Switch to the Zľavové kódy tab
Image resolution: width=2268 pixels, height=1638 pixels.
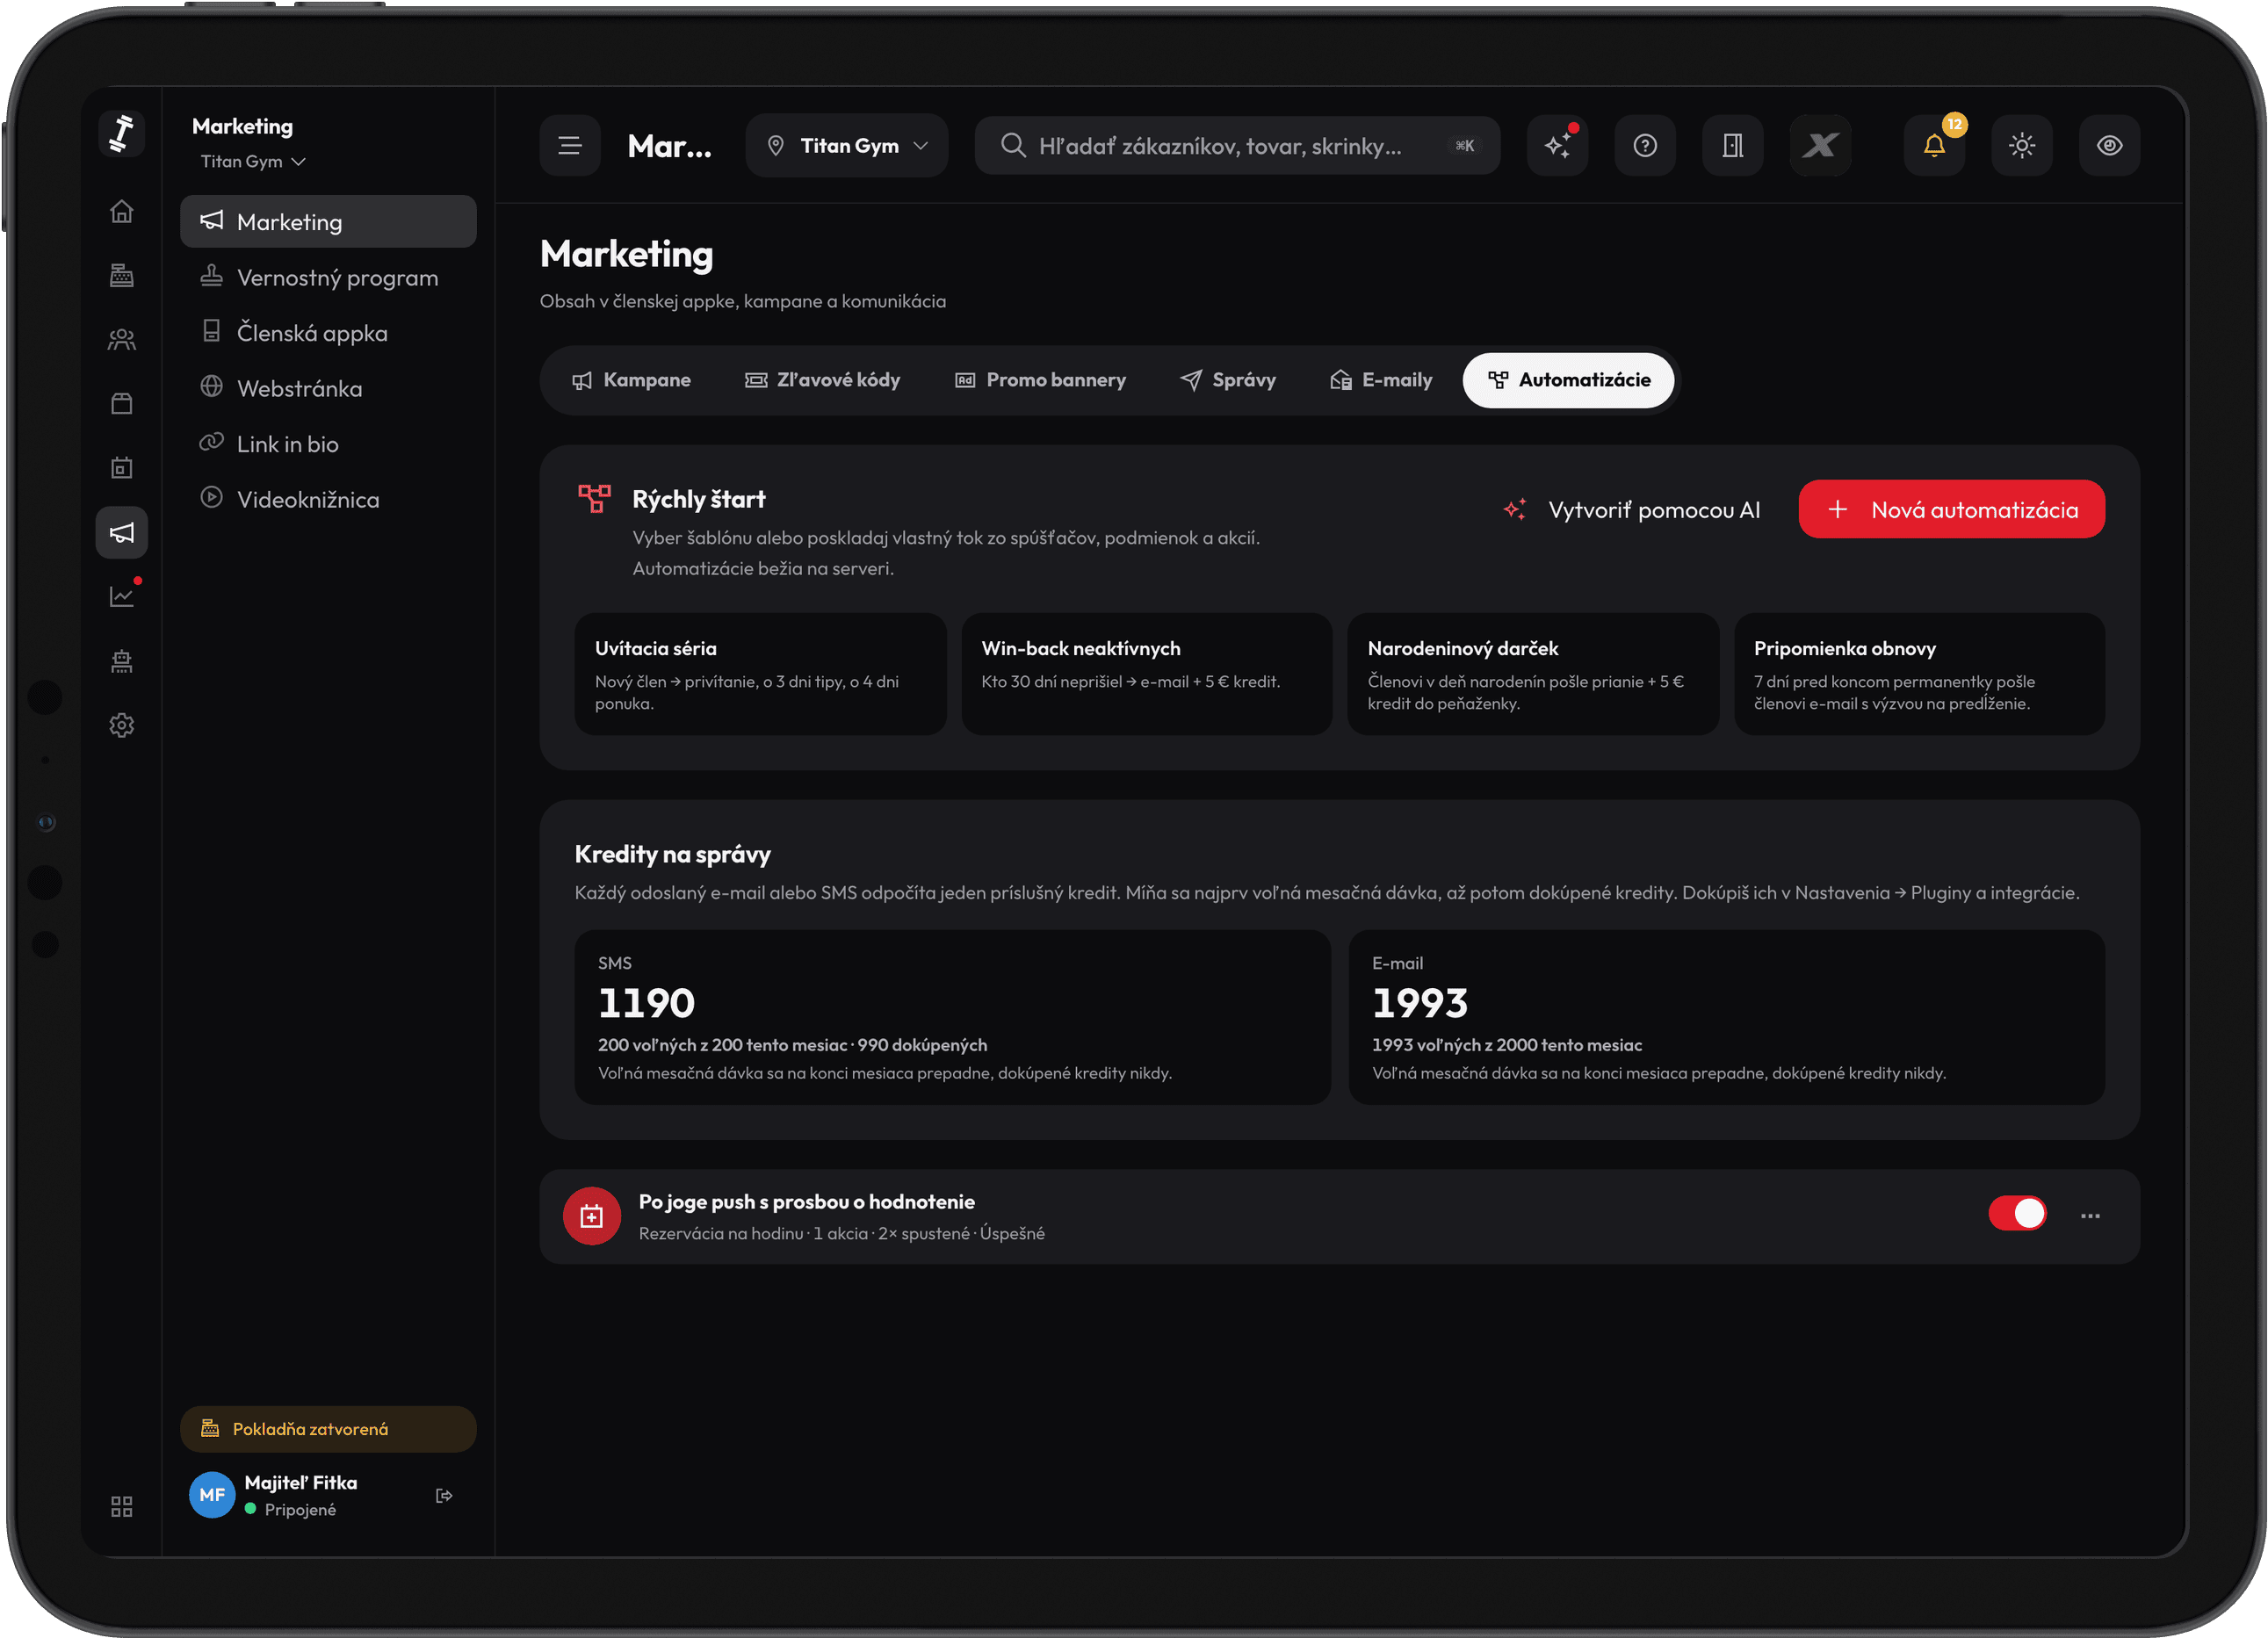pyautogui.click(x=823, y=380)
